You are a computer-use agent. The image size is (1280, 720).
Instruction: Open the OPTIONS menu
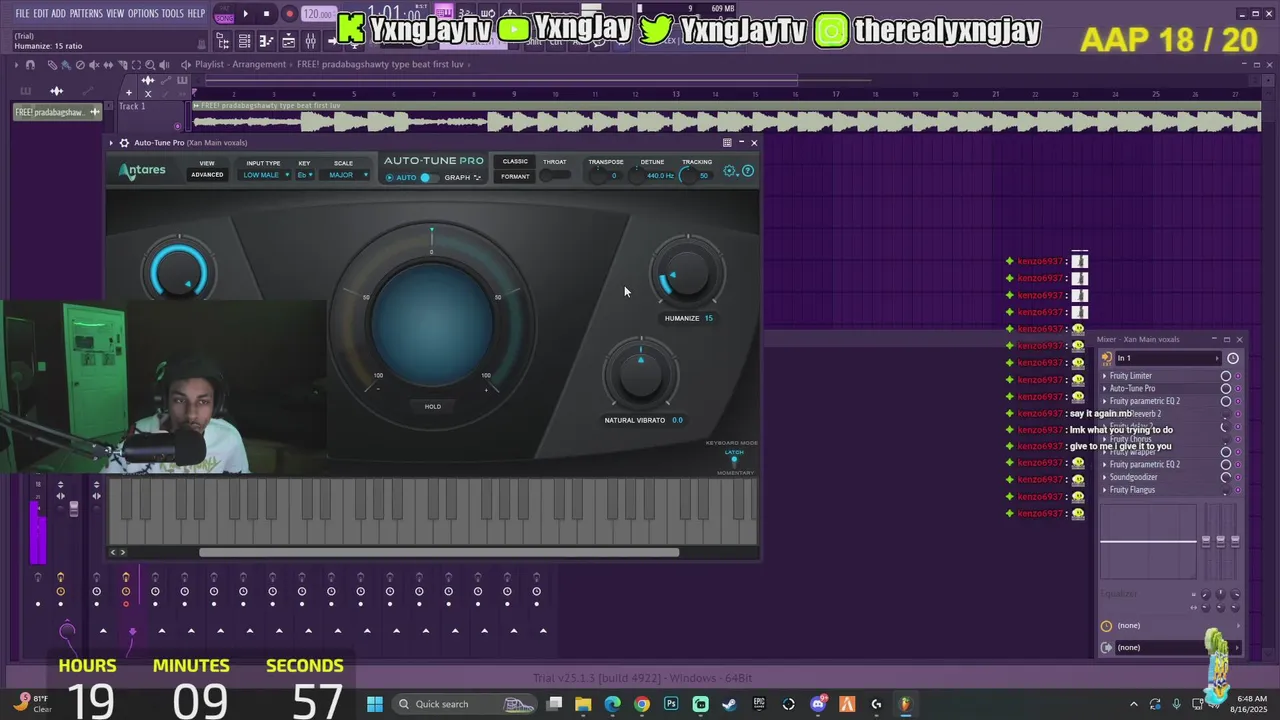point(143,13)
